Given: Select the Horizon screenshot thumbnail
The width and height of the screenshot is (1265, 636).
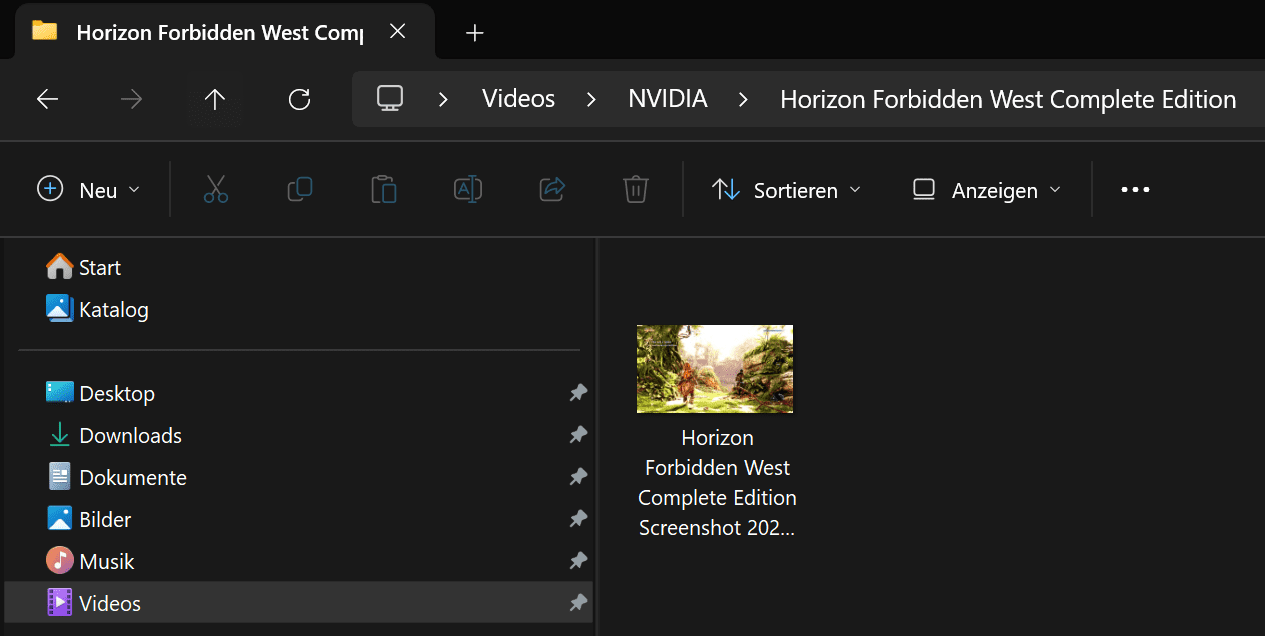Looking at the screenshot, I should pos(715,369).
